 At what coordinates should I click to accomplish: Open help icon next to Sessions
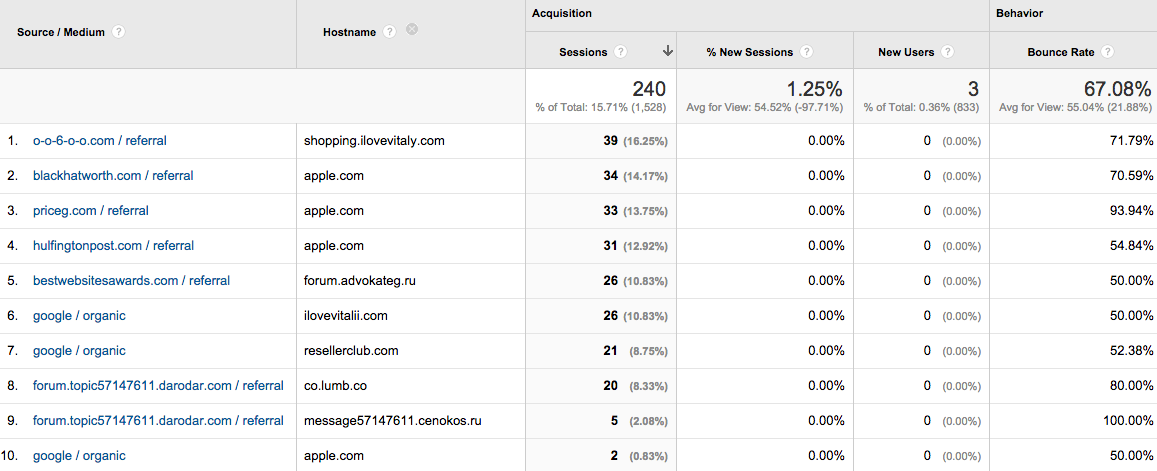coord(621,52)
